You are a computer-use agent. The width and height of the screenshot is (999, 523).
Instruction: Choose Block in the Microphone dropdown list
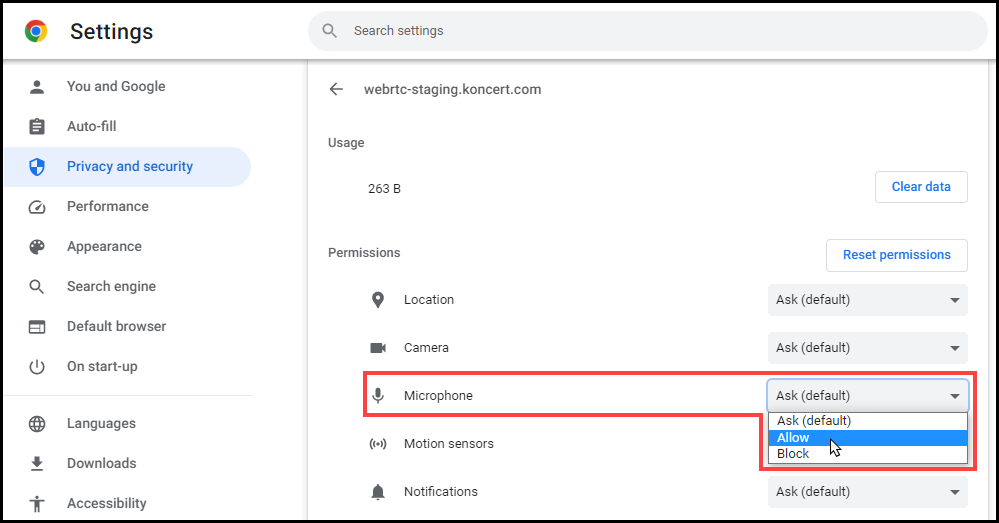coord(867,454)
